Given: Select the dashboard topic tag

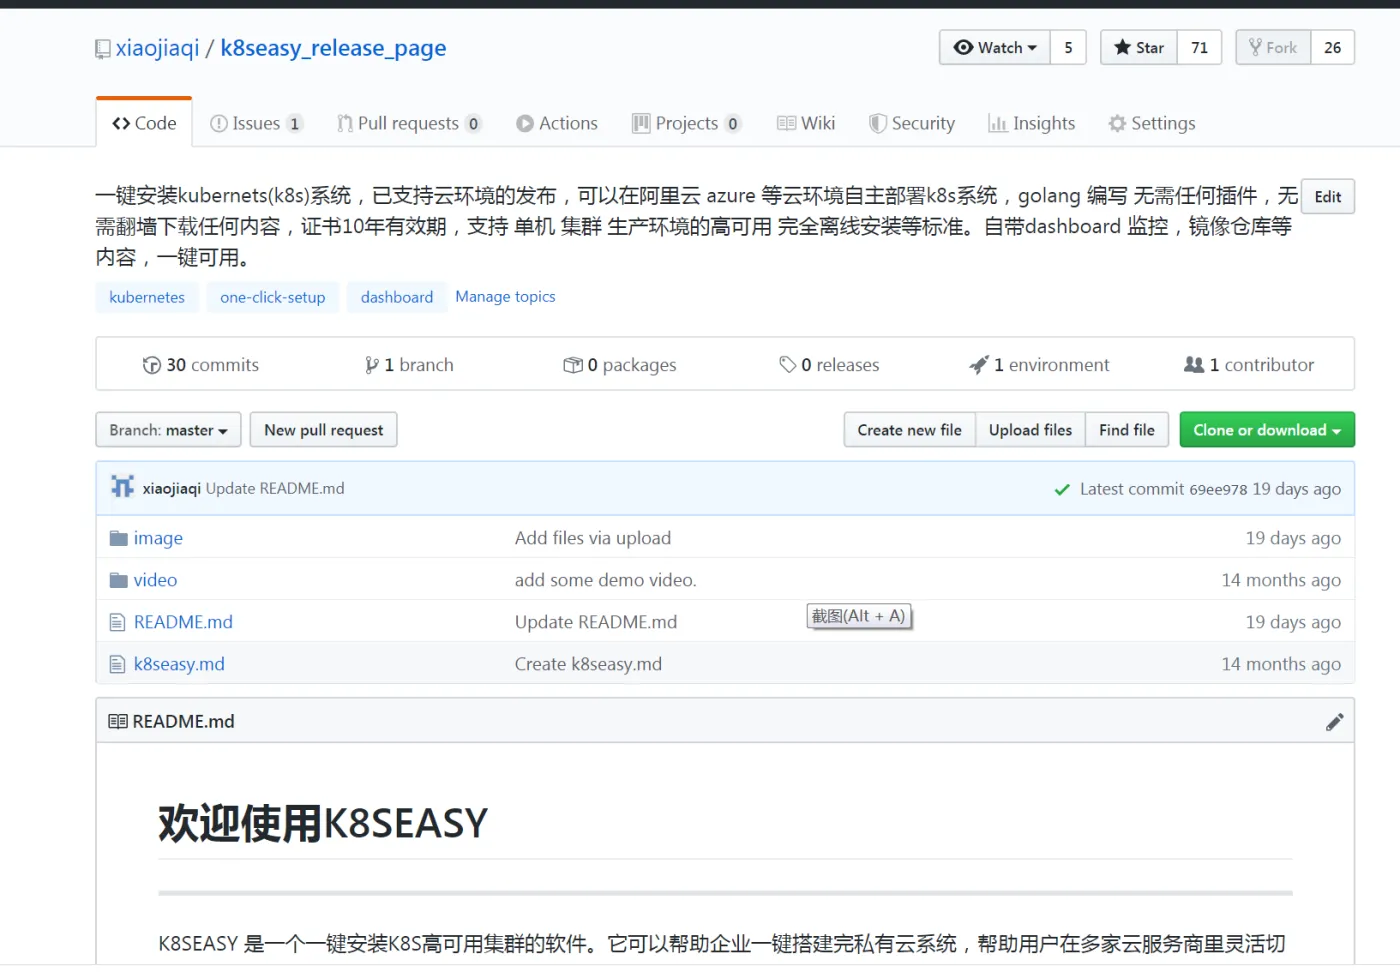Looking at the screenshot, I should 397,297.
